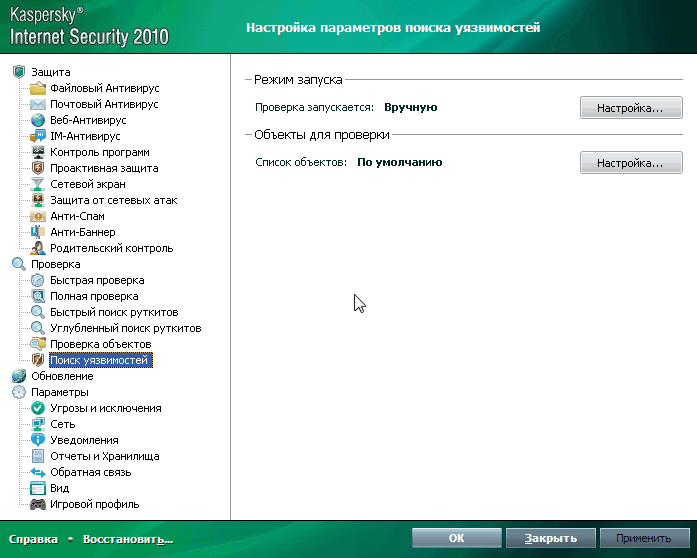This screenshot has height=558, width=697.
Task: Click the funnel icon for Сетевой экран
Action: pyautogui.click(x=38, y=184)
